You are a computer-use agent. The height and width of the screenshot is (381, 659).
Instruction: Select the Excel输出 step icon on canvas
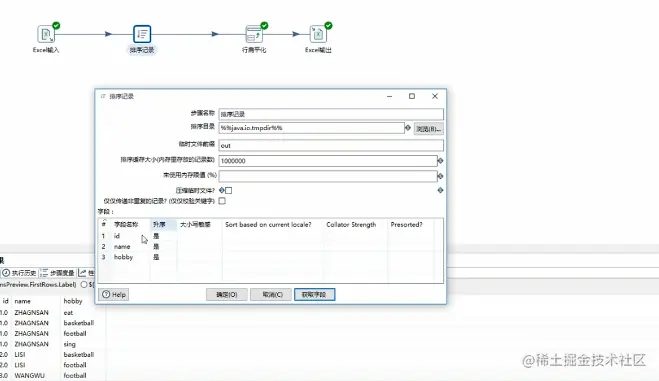(x=318, y=34)
